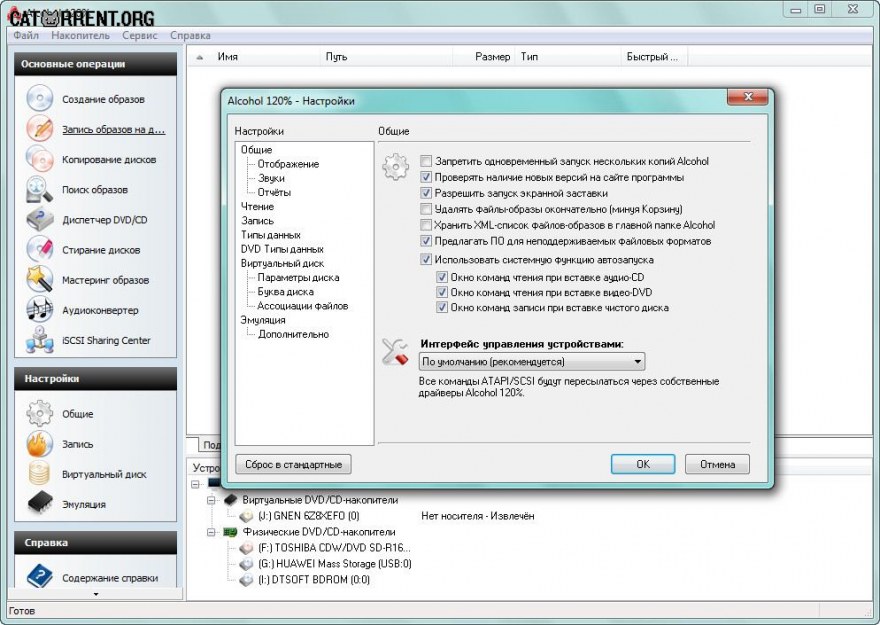Click the Диспетчер DVD/CD drive icon
This screenshot has width=880, height=625.
[x=39, y=219]
